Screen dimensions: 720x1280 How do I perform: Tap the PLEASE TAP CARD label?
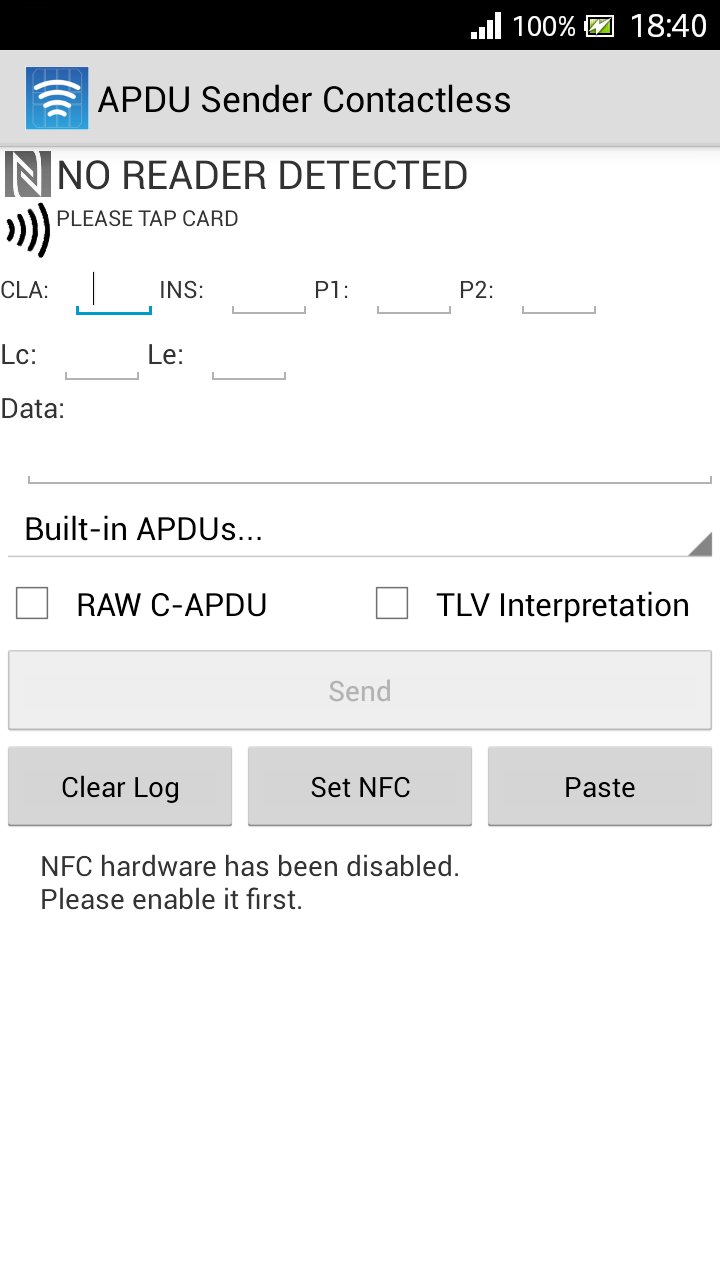[148, 218]
